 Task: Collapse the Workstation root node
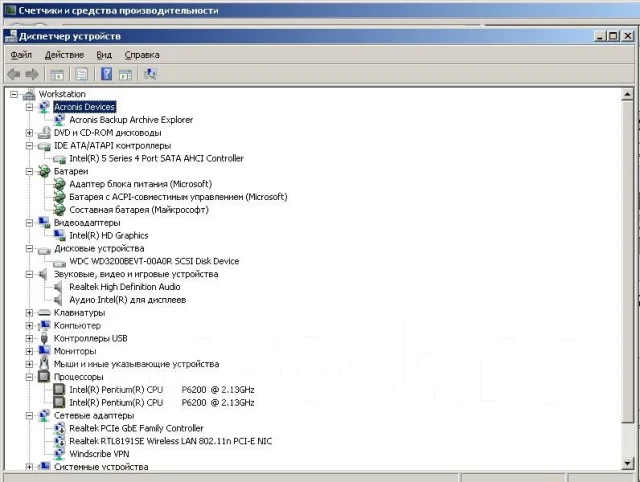click(x=14, y=94)
